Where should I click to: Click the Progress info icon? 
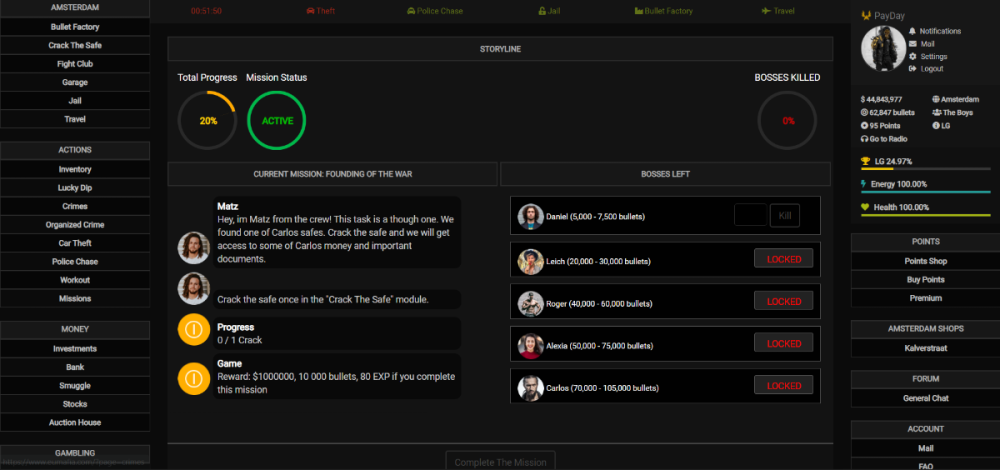pos(193,332)
